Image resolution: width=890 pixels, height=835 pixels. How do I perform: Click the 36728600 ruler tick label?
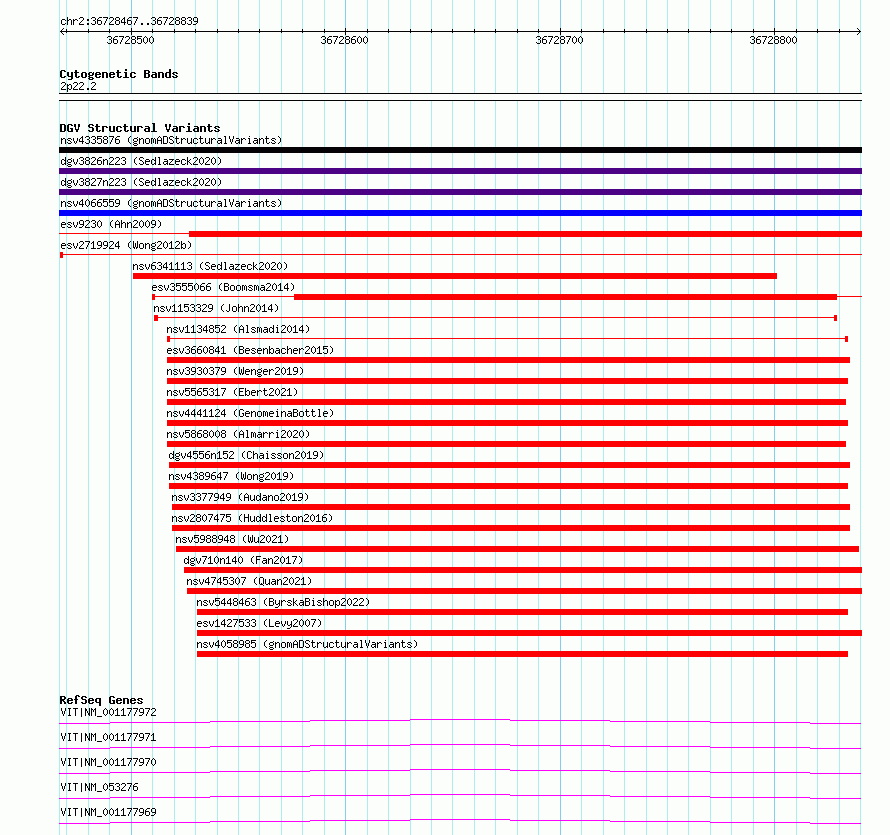pos(344,40)
